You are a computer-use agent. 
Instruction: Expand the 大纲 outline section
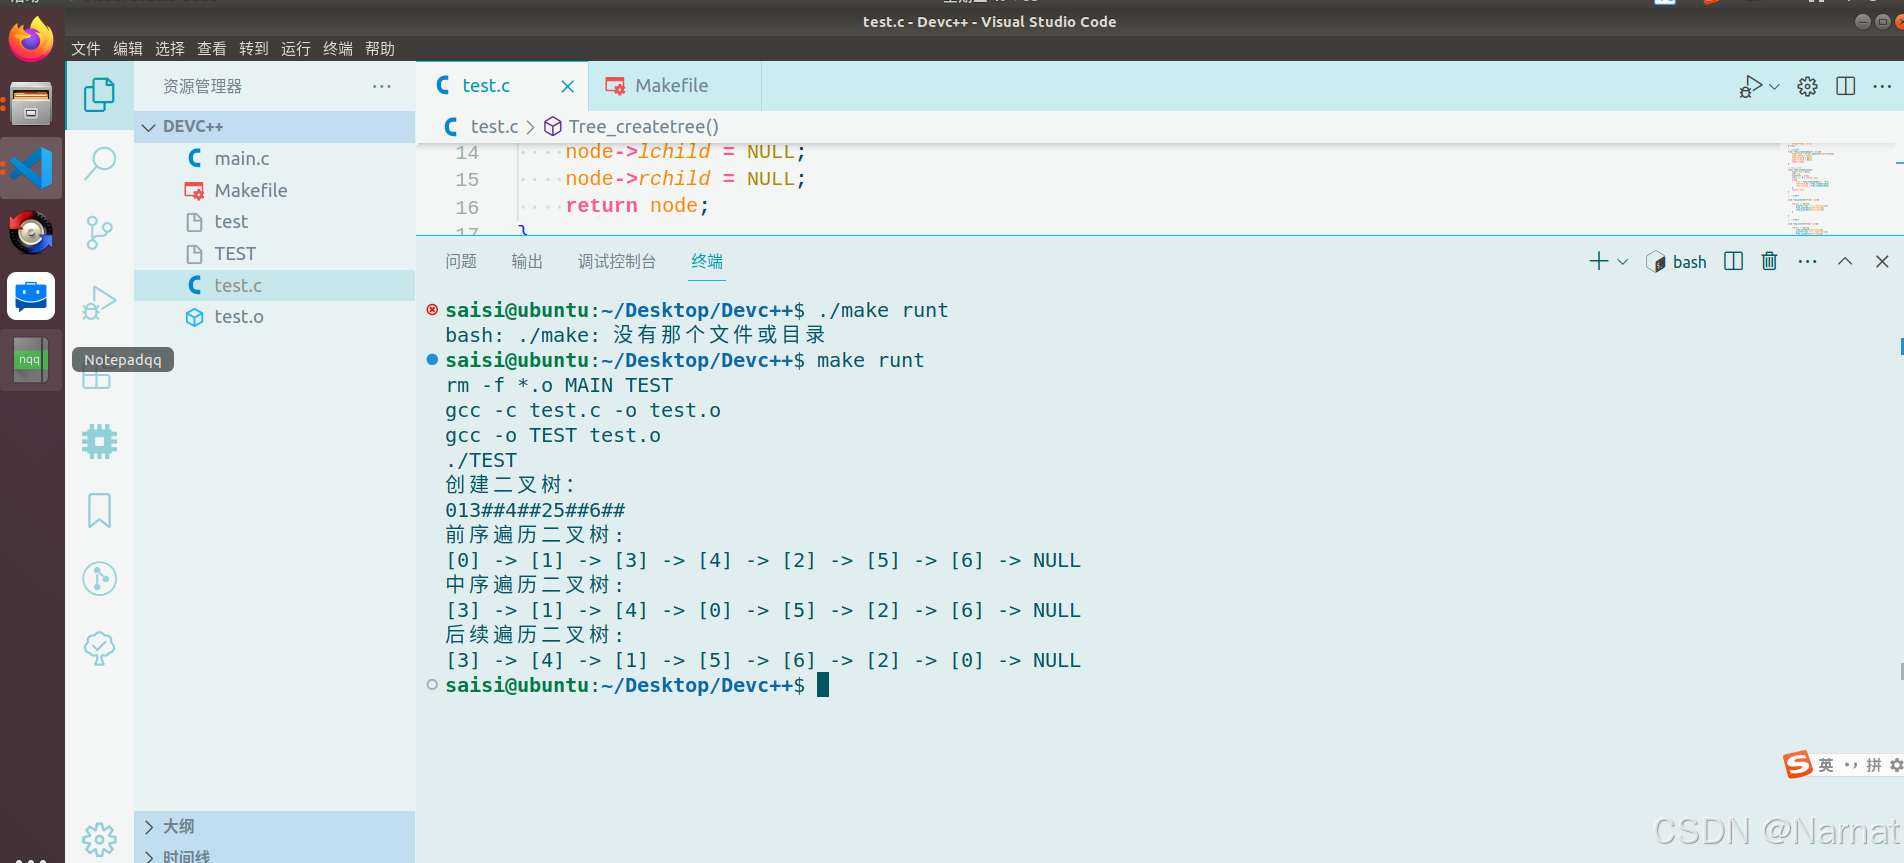point(275,826)
